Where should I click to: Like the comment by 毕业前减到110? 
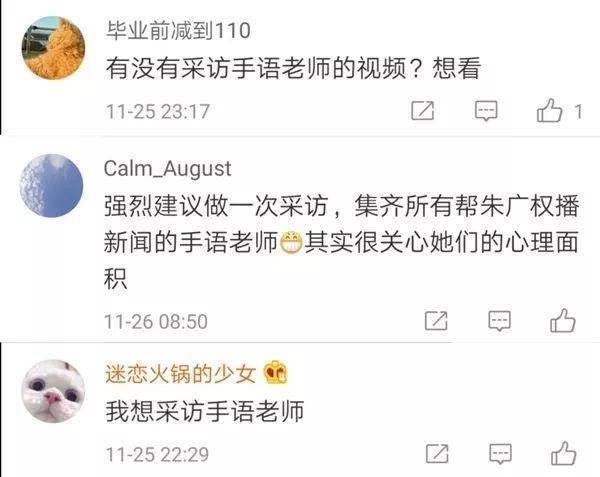[x=549, y=111]
